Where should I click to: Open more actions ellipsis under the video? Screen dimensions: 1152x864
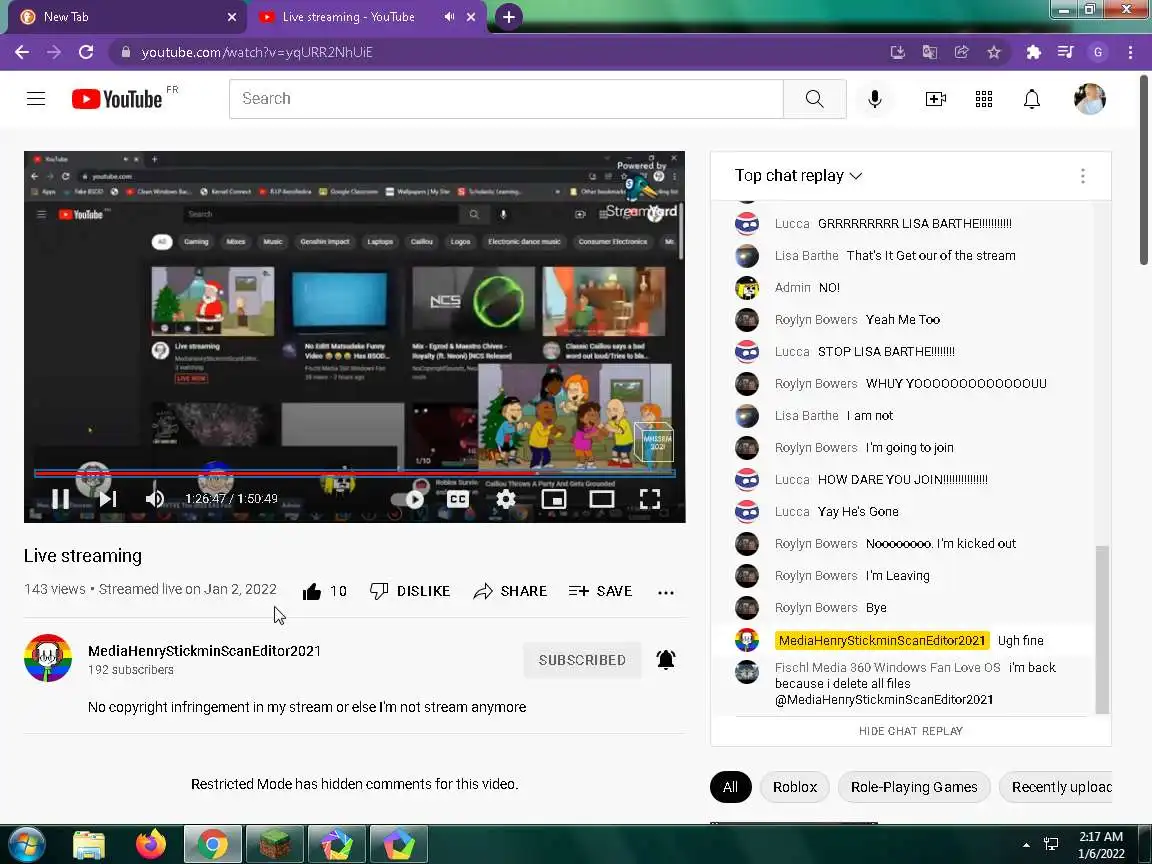666,592
